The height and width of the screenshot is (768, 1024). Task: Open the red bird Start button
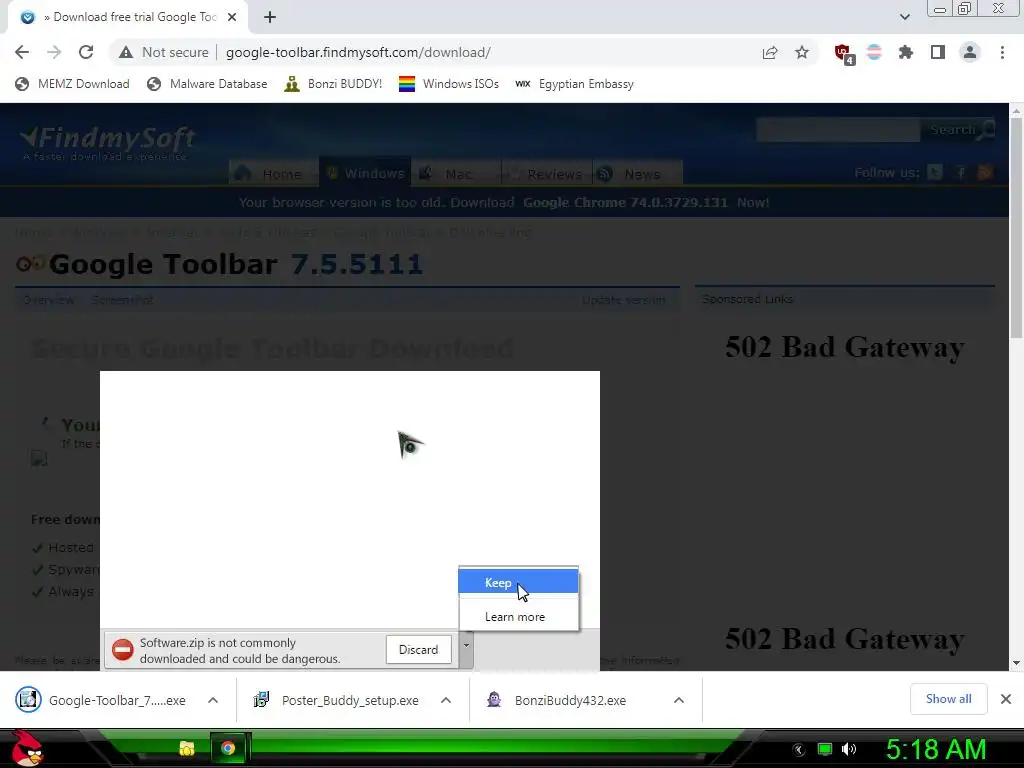point(27,748)
